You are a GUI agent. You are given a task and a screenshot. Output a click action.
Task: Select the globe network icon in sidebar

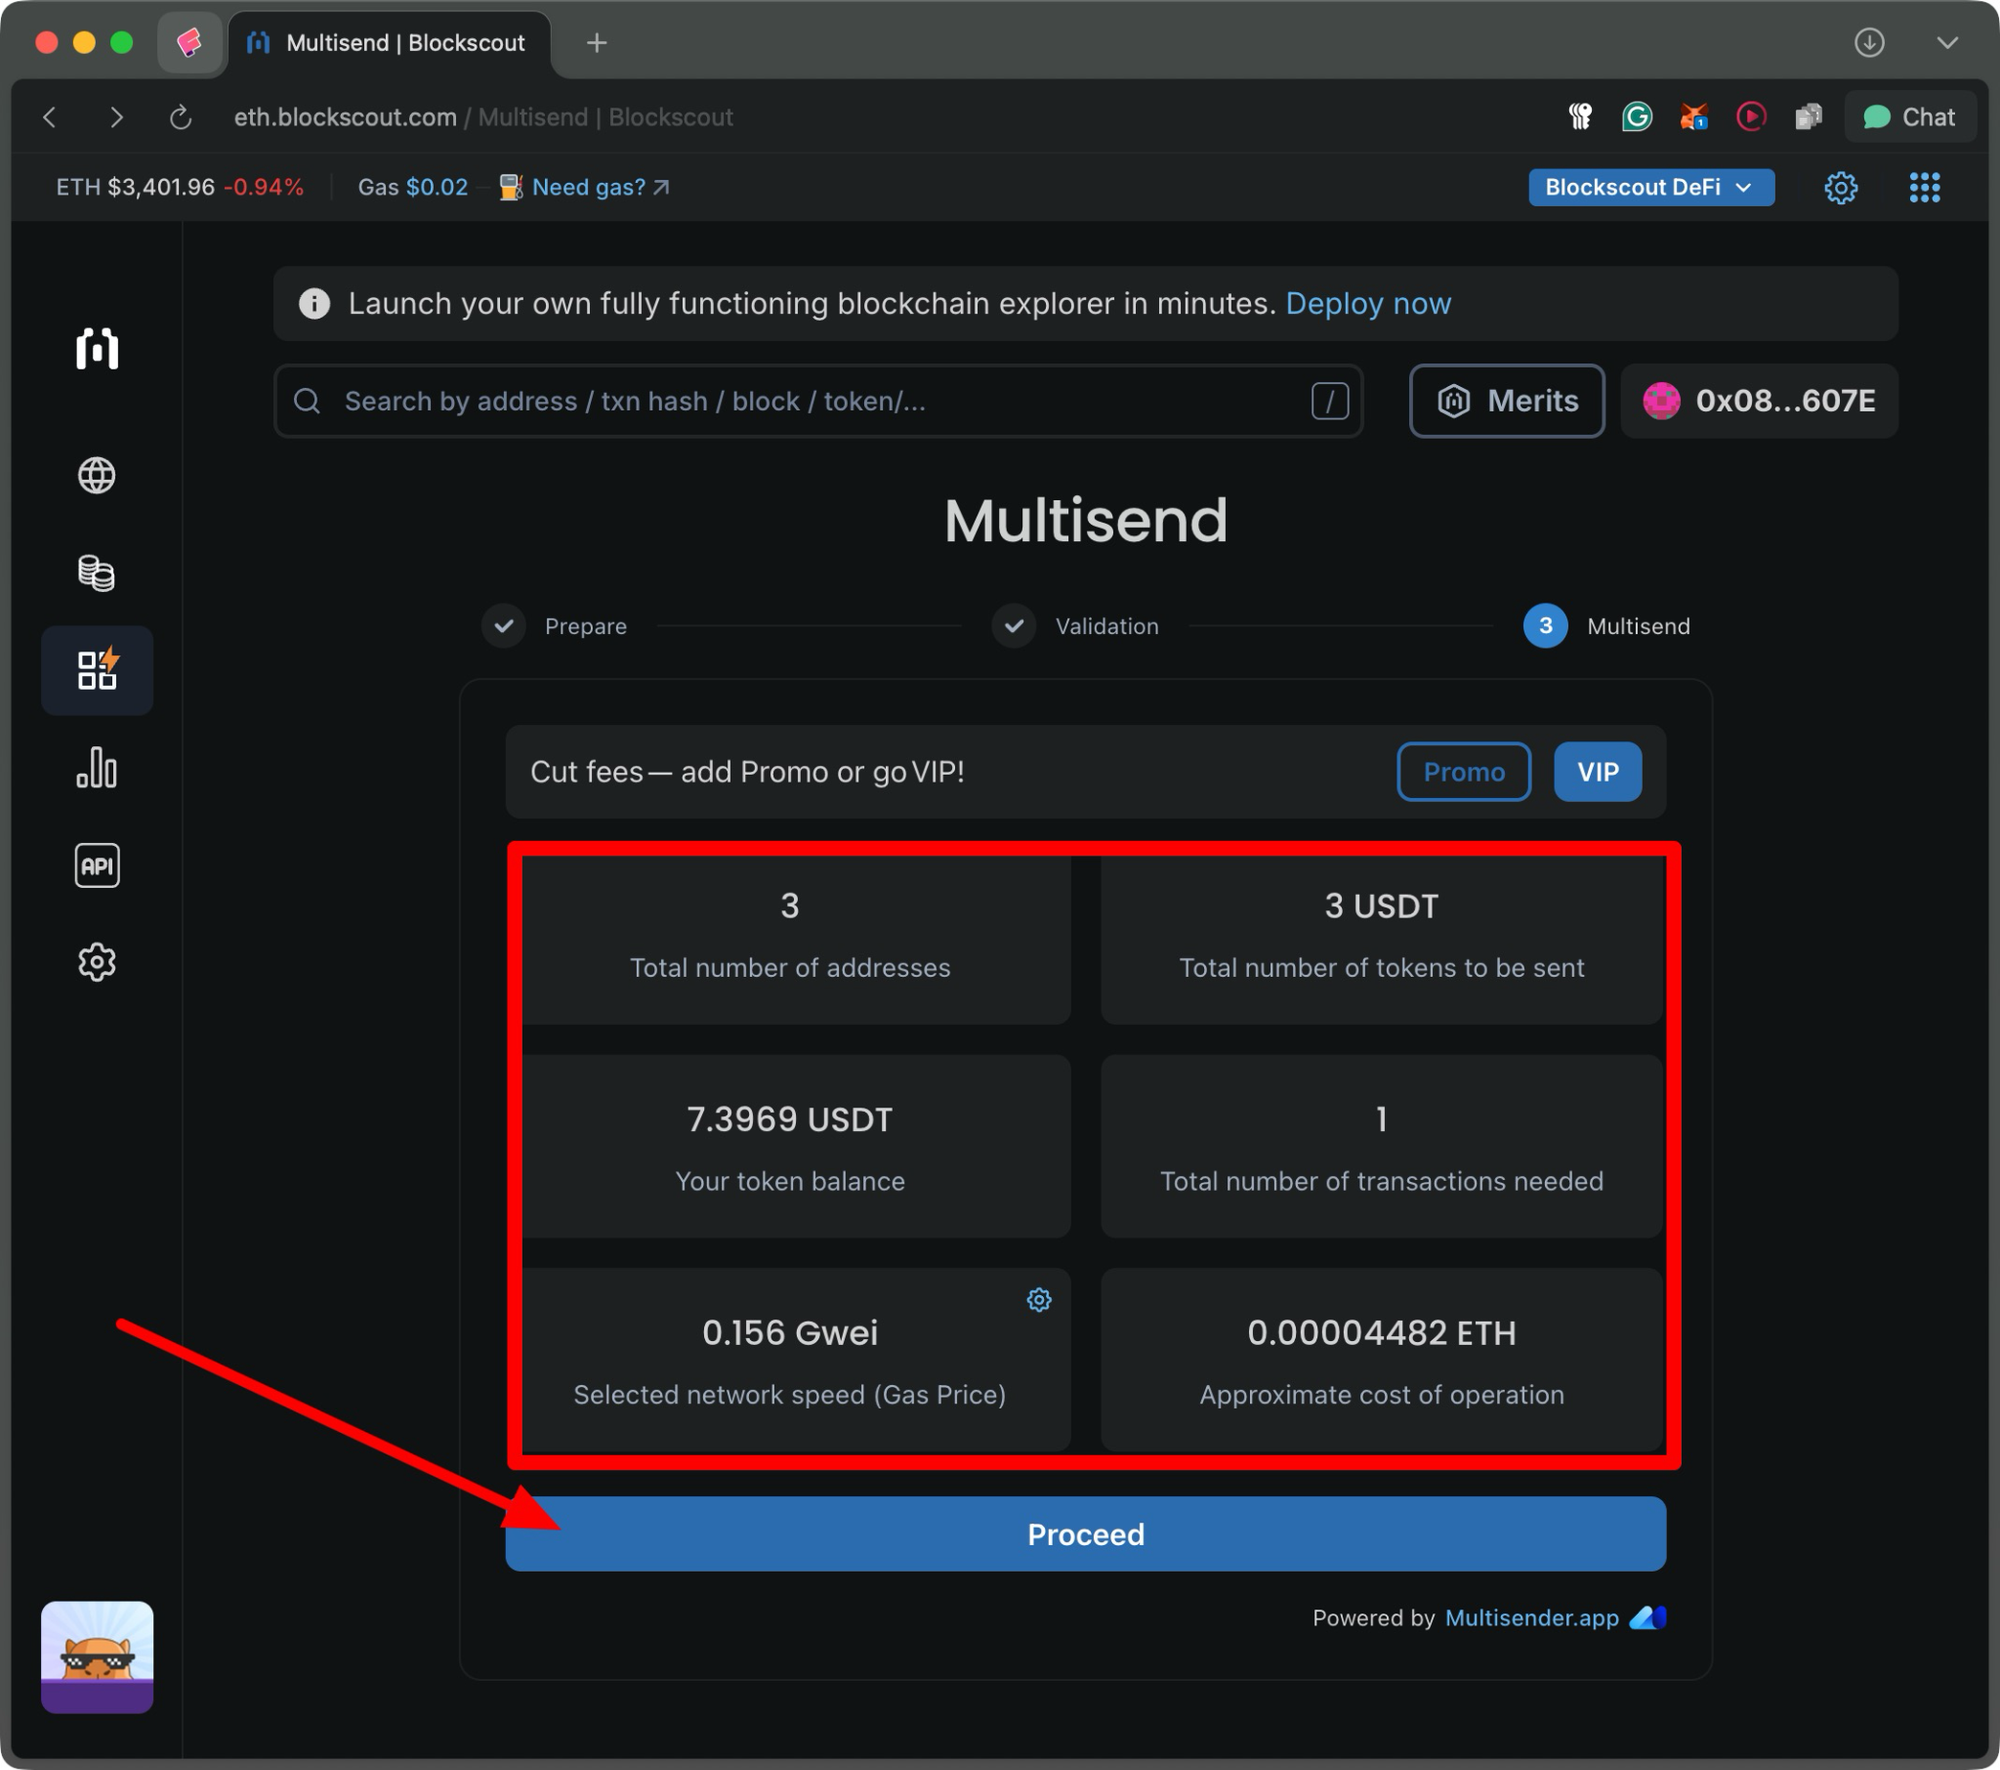96,476
